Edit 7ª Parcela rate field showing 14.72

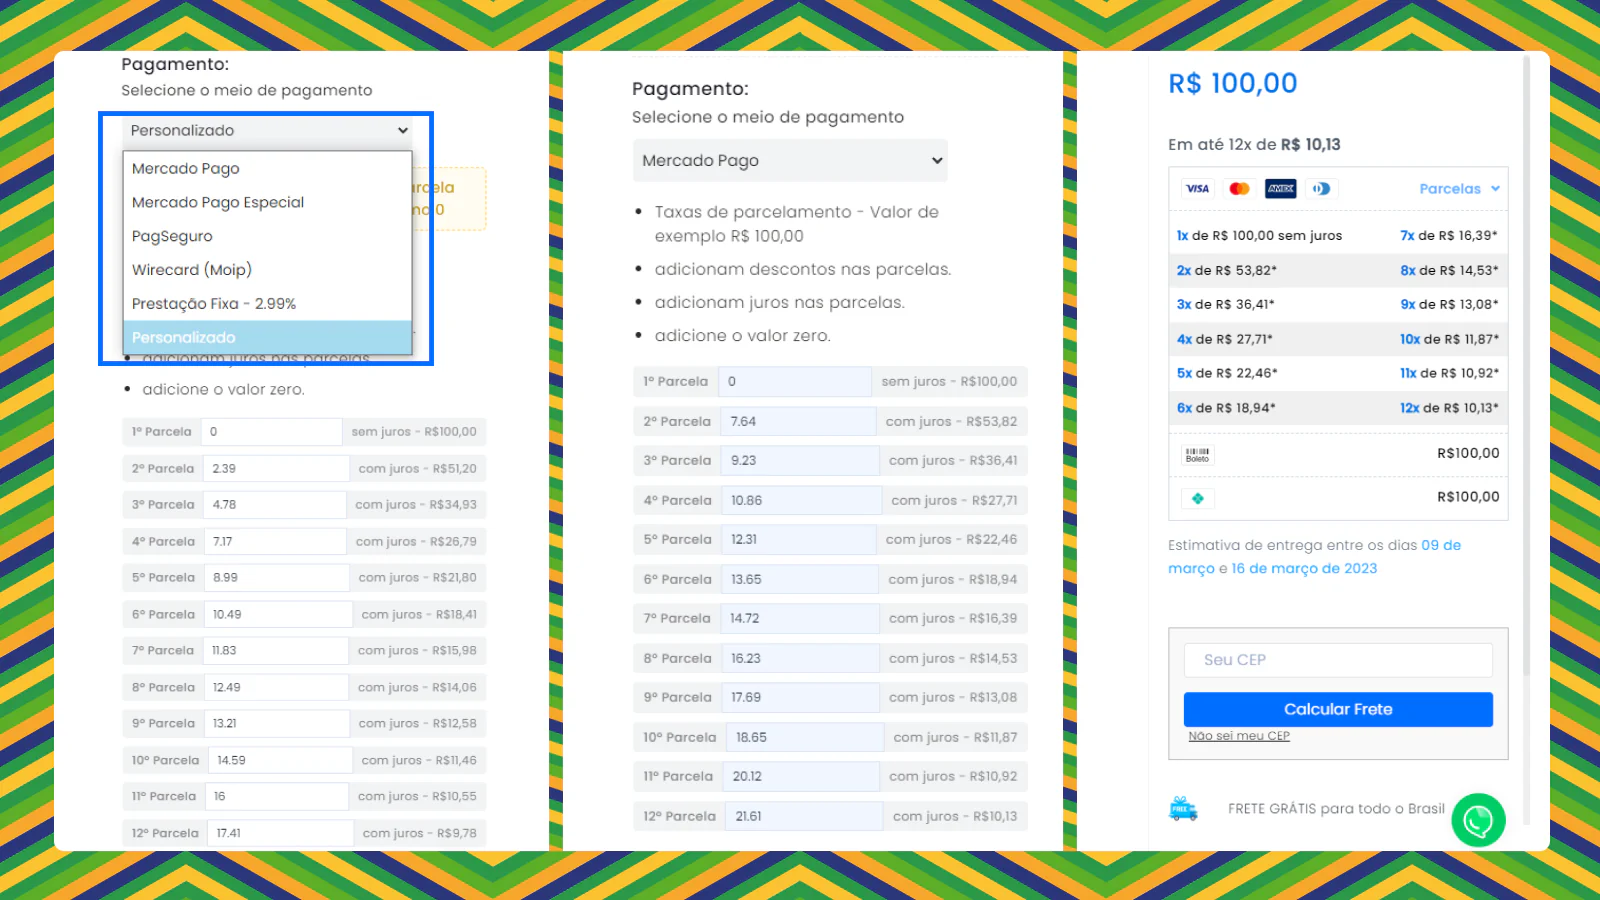click(x=800, y=619)
